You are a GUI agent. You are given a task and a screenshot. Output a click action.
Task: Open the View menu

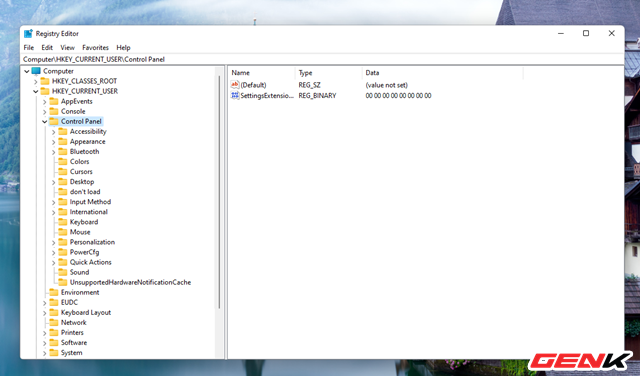pos(67,47)
